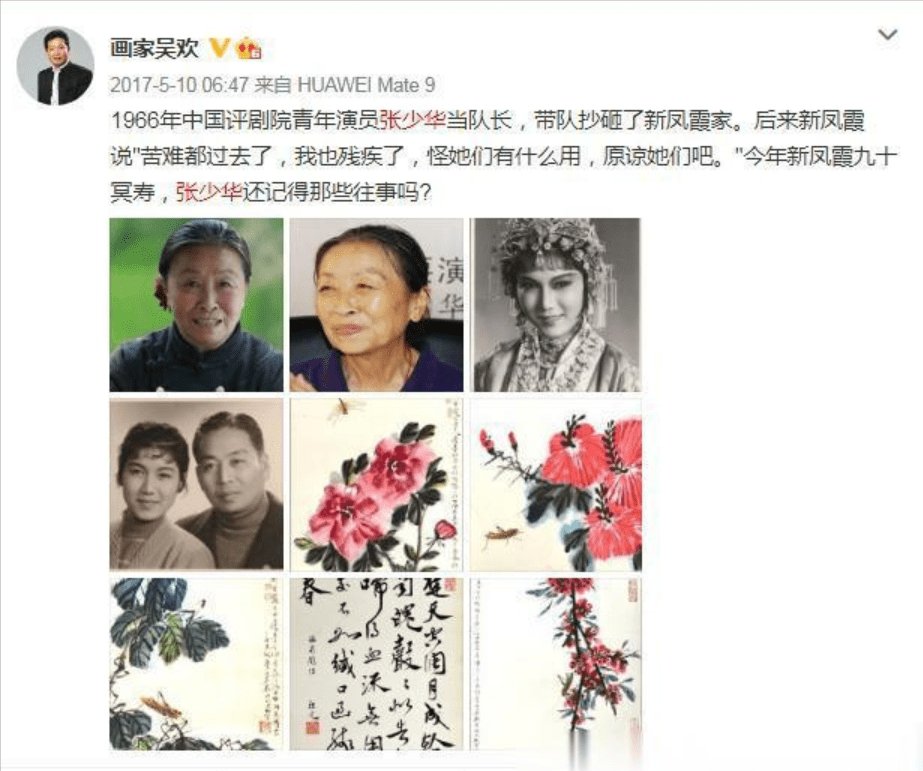Image resolution: width=923 pixels, height=771 pixels.
Task: Open the vintage couple portrait photo
Action: [x=196, y=484]
